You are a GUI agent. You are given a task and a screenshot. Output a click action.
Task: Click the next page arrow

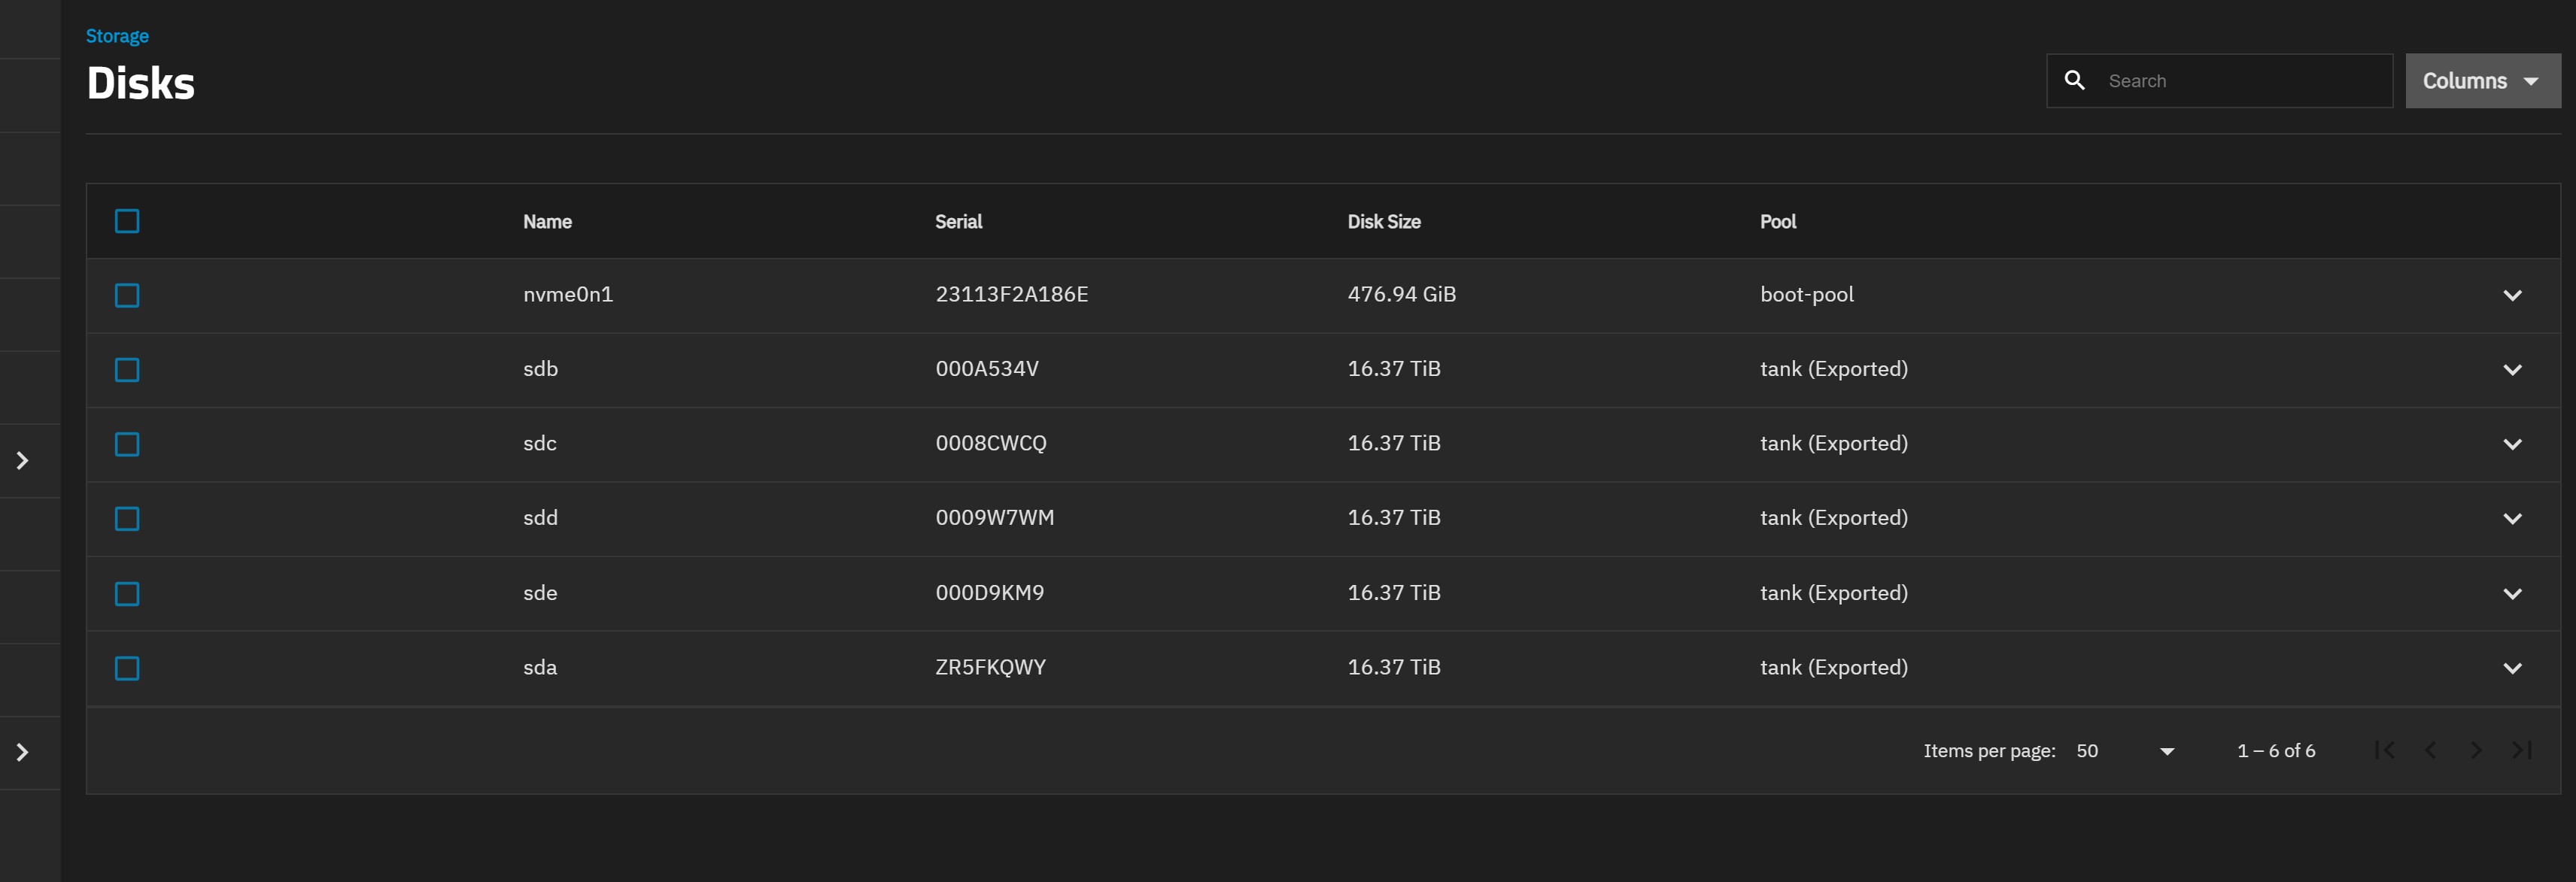point(2475,750)
